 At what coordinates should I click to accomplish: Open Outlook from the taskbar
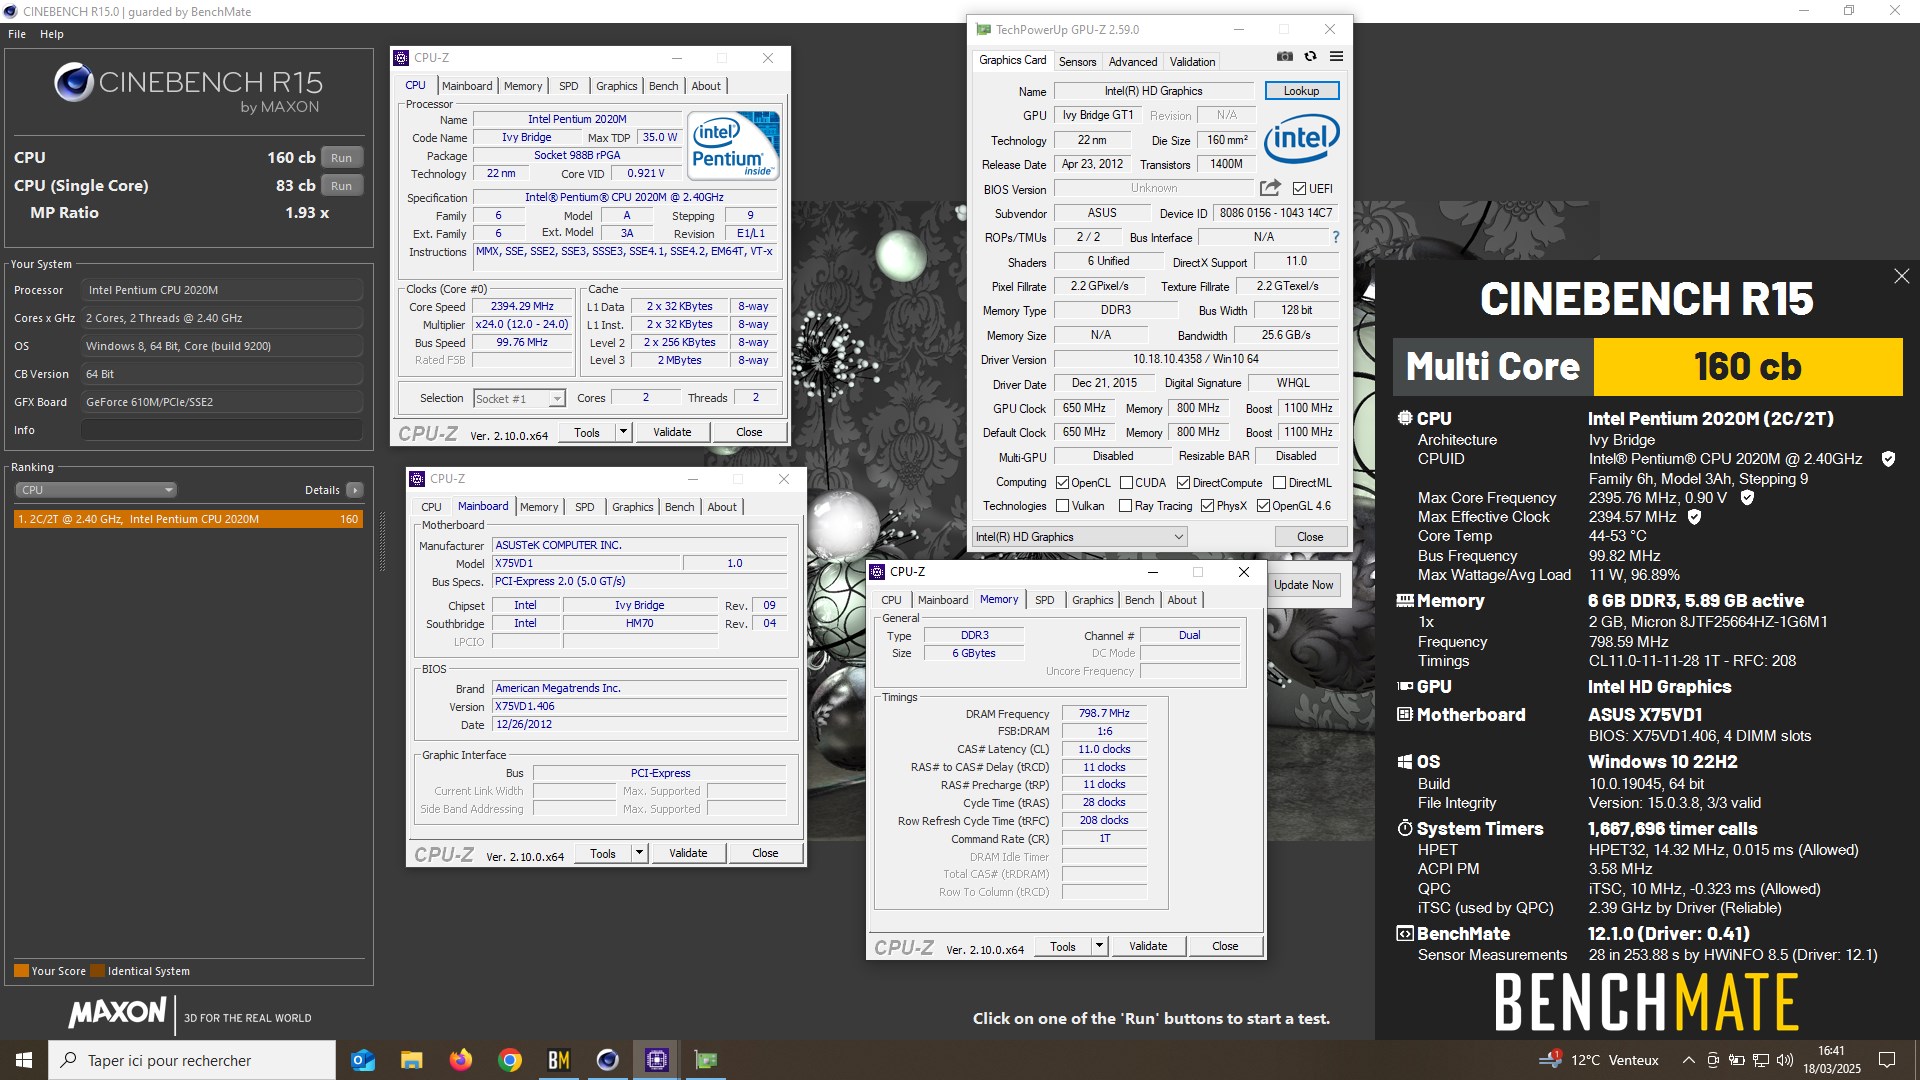(x=363, y=1060)
